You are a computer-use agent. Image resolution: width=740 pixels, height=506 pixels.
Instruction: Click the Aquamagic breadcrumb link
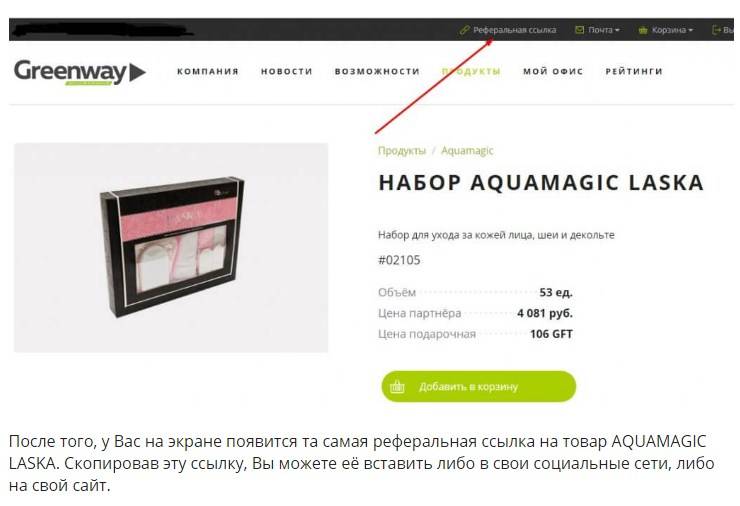[x=467, y=151]
